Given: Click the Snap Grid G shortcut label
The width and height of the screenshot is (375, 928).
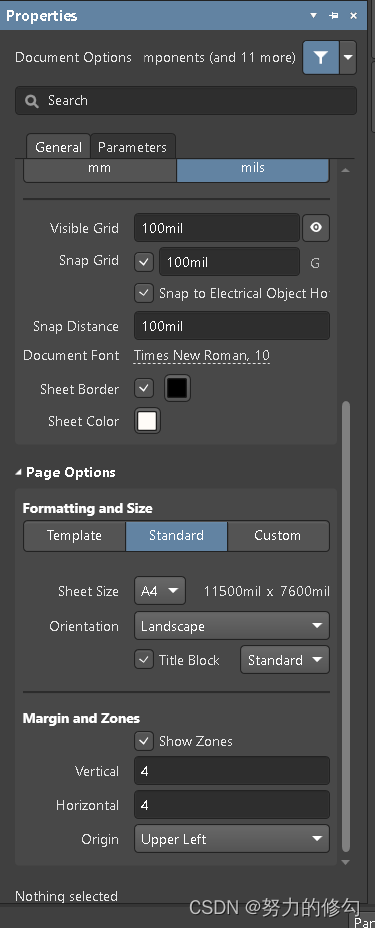Looking at the screenshot, I should pyautogui.click(x=315, y=263).
